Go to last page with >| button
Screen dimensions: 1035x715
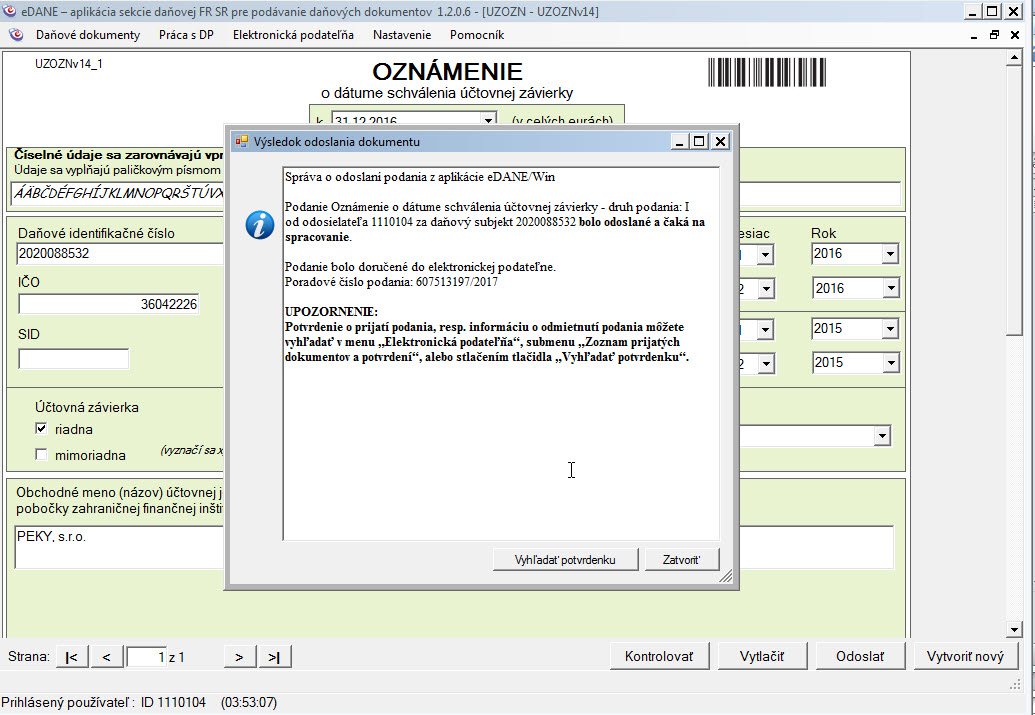click(275, 657)
